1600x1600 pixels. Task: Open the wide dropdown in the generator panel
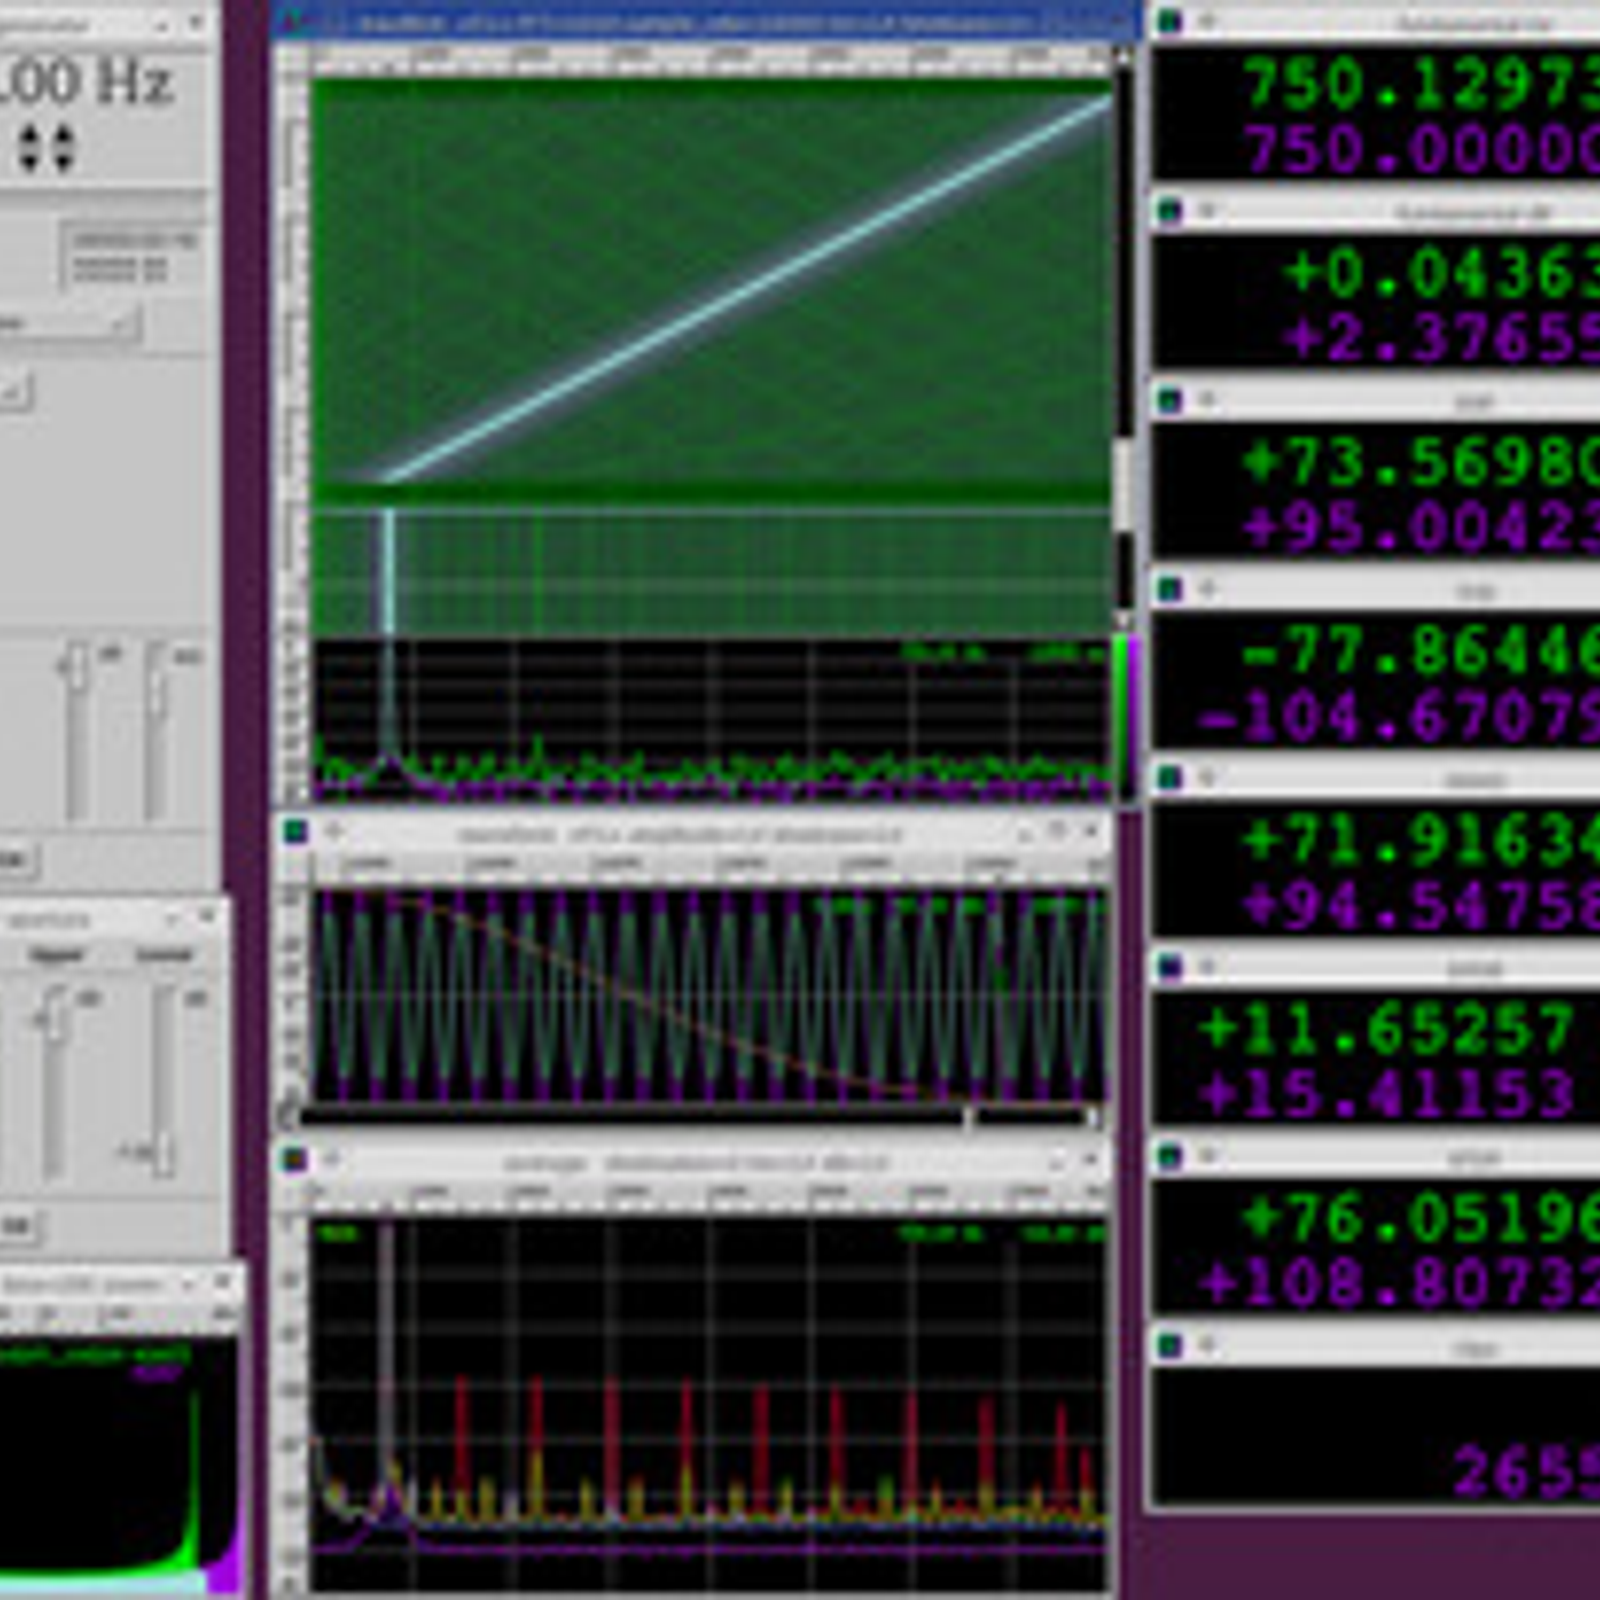(68, 324)
